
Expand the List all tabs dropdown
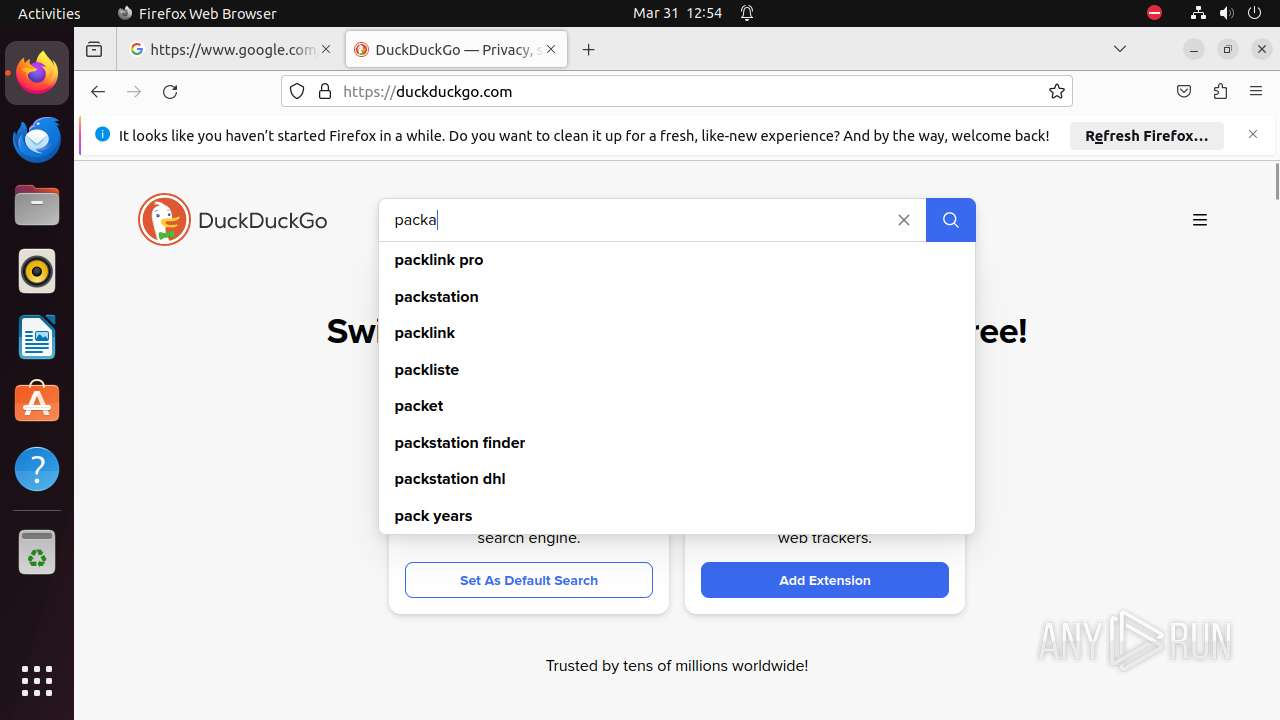coord(1120,49)
